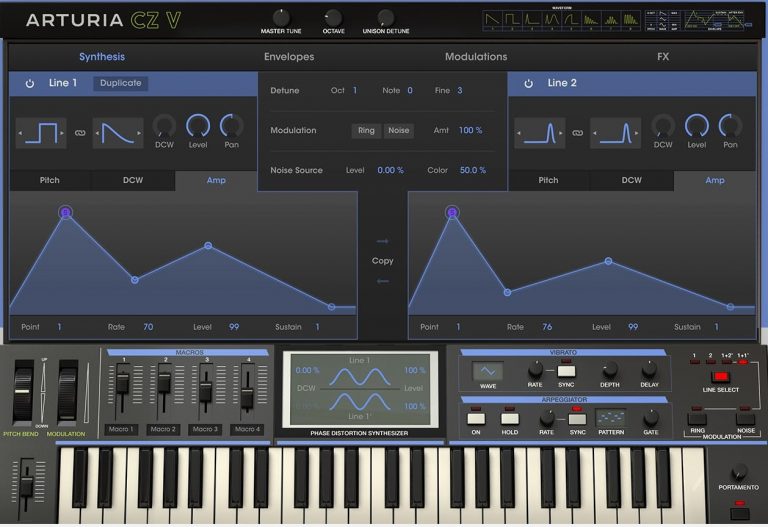The height and width of the screenshot is (527, 768).
Task: Click the arpeggiator Gate knob
Action: point(650,418)
